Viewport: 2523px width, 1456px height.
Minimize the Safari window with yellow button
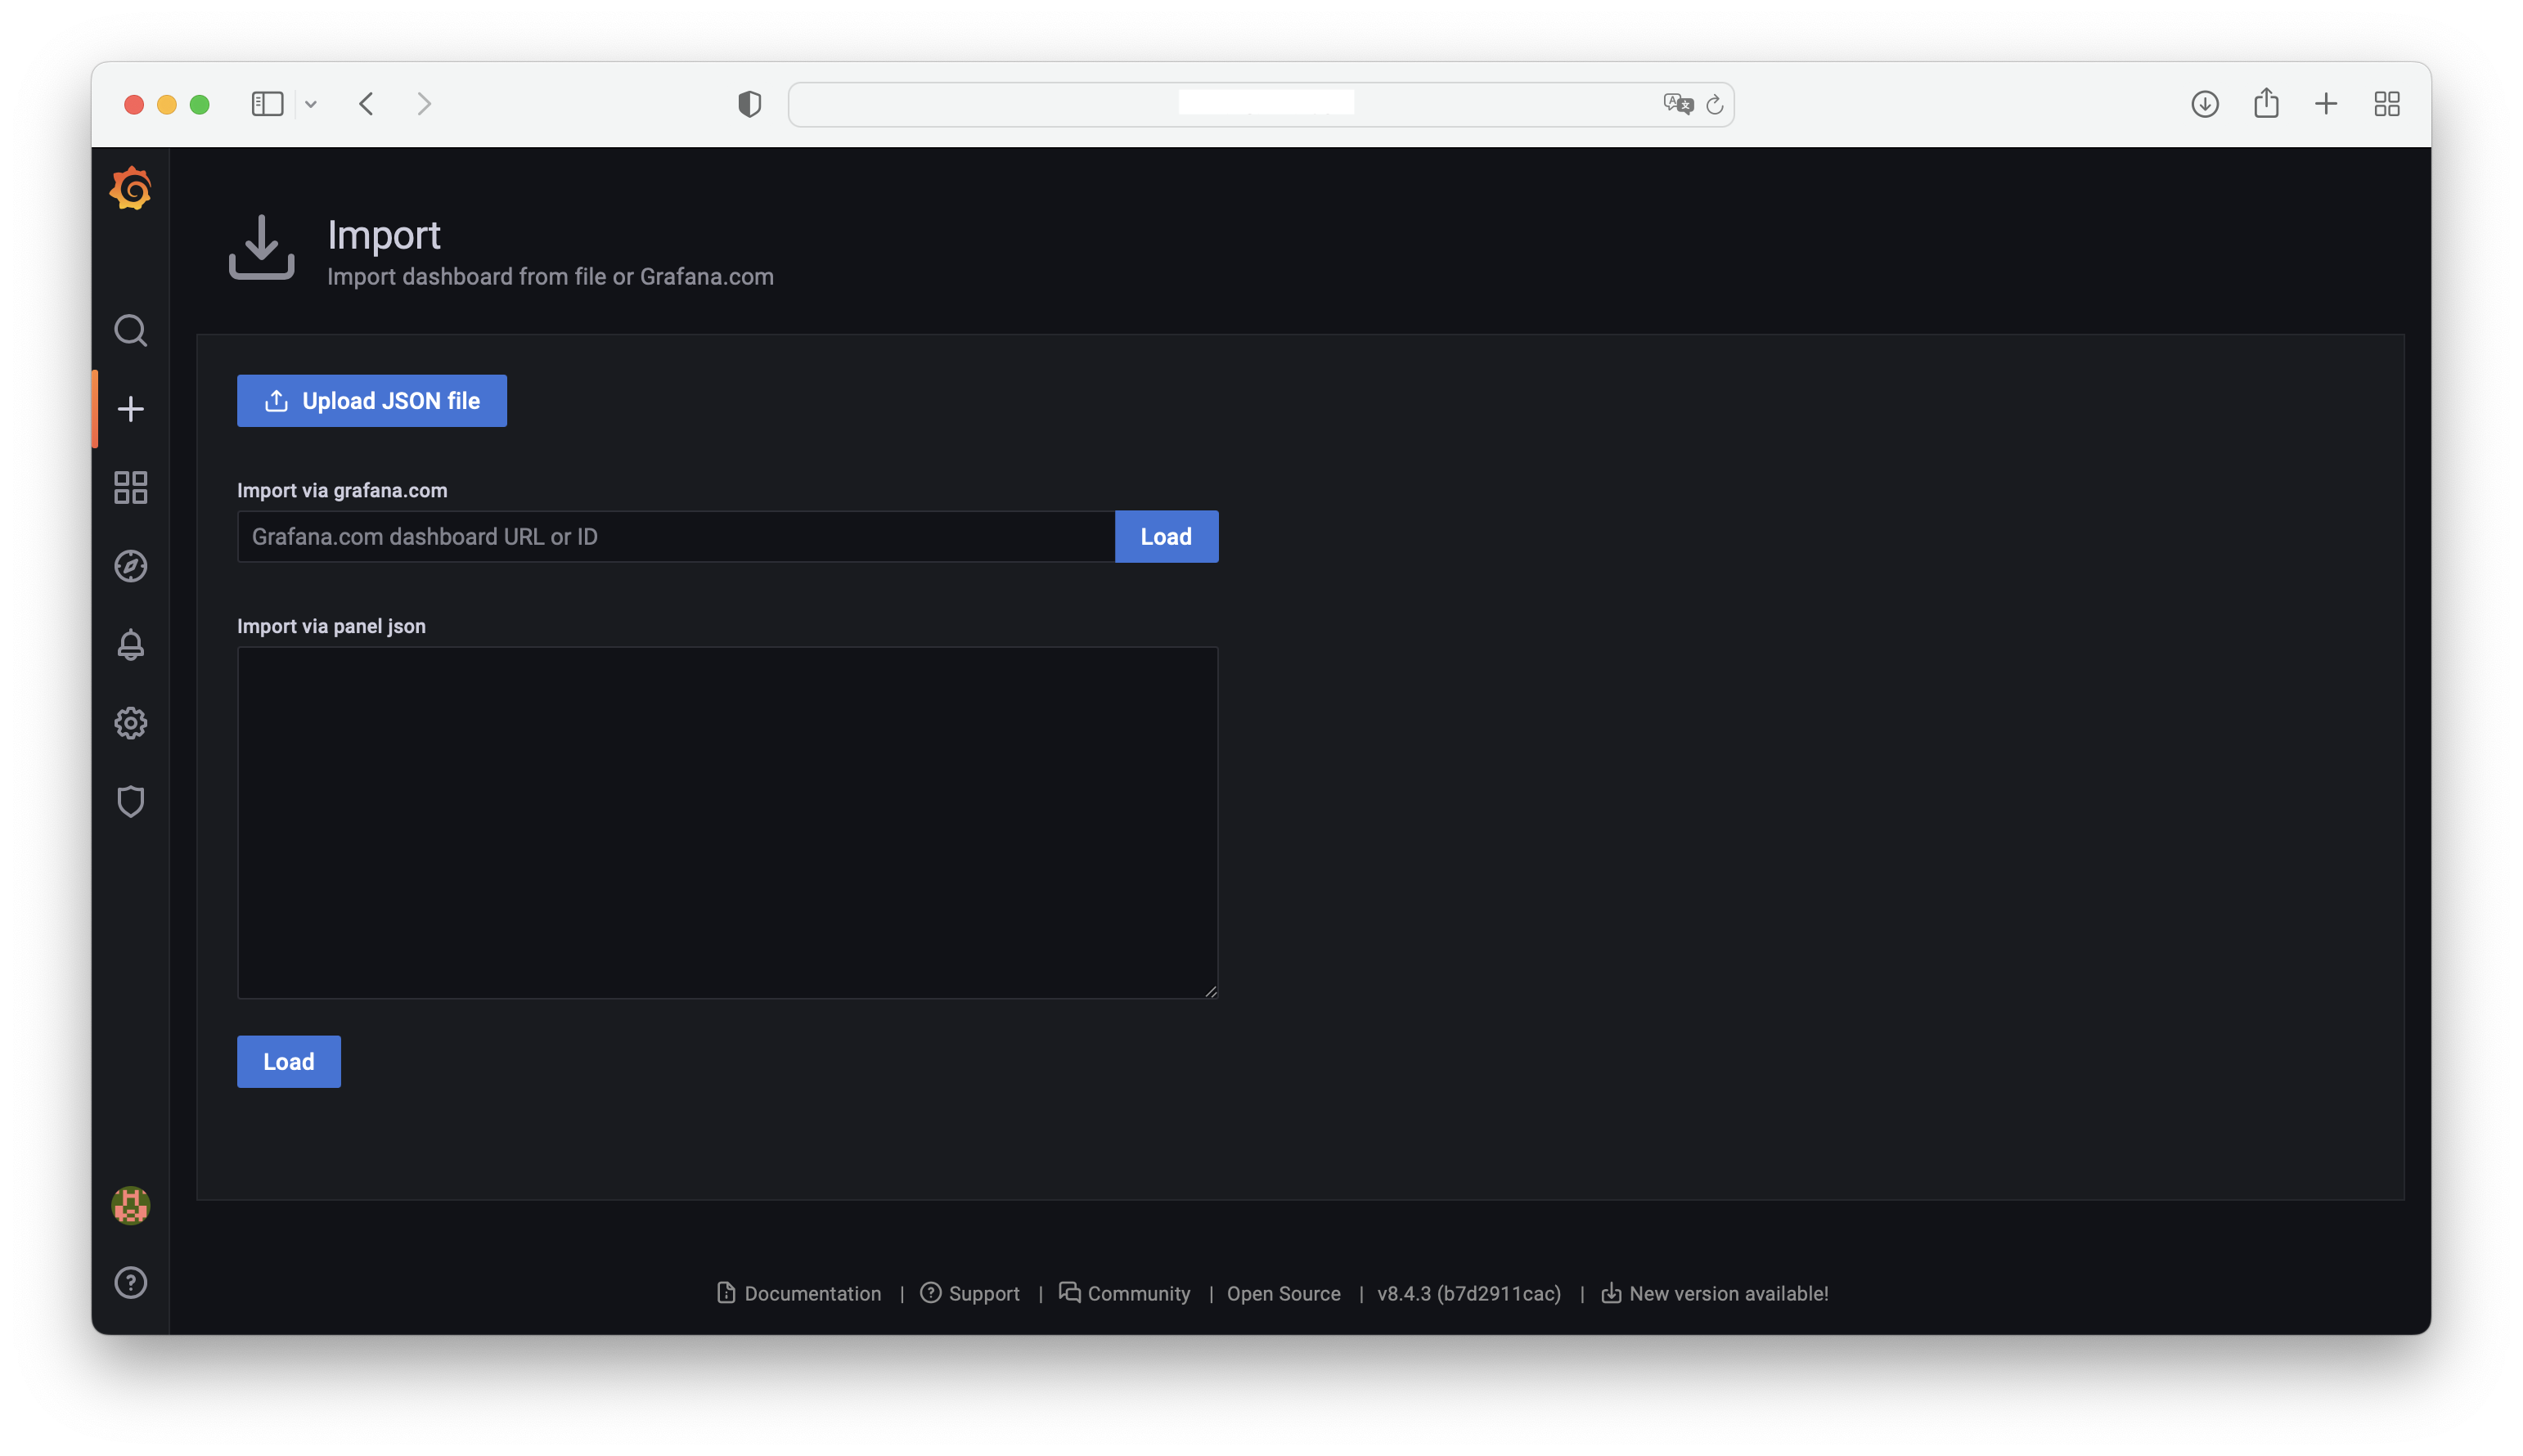point(166,104)
